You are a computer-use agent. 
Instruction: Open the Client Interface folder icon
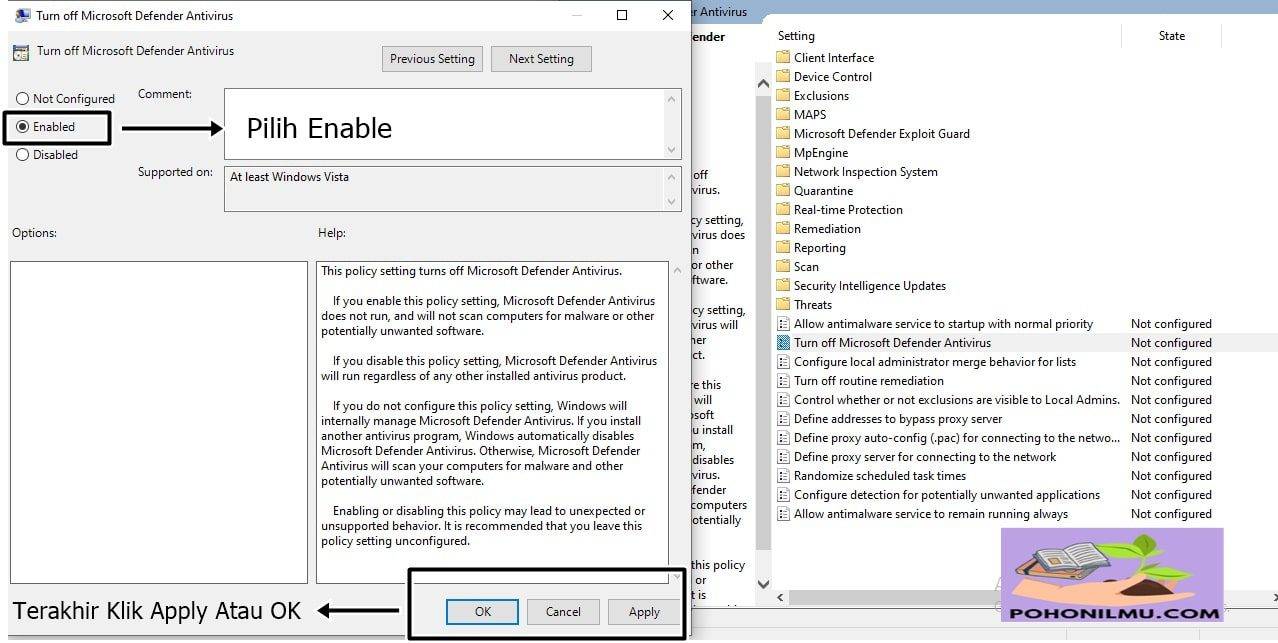click(784, 58)
